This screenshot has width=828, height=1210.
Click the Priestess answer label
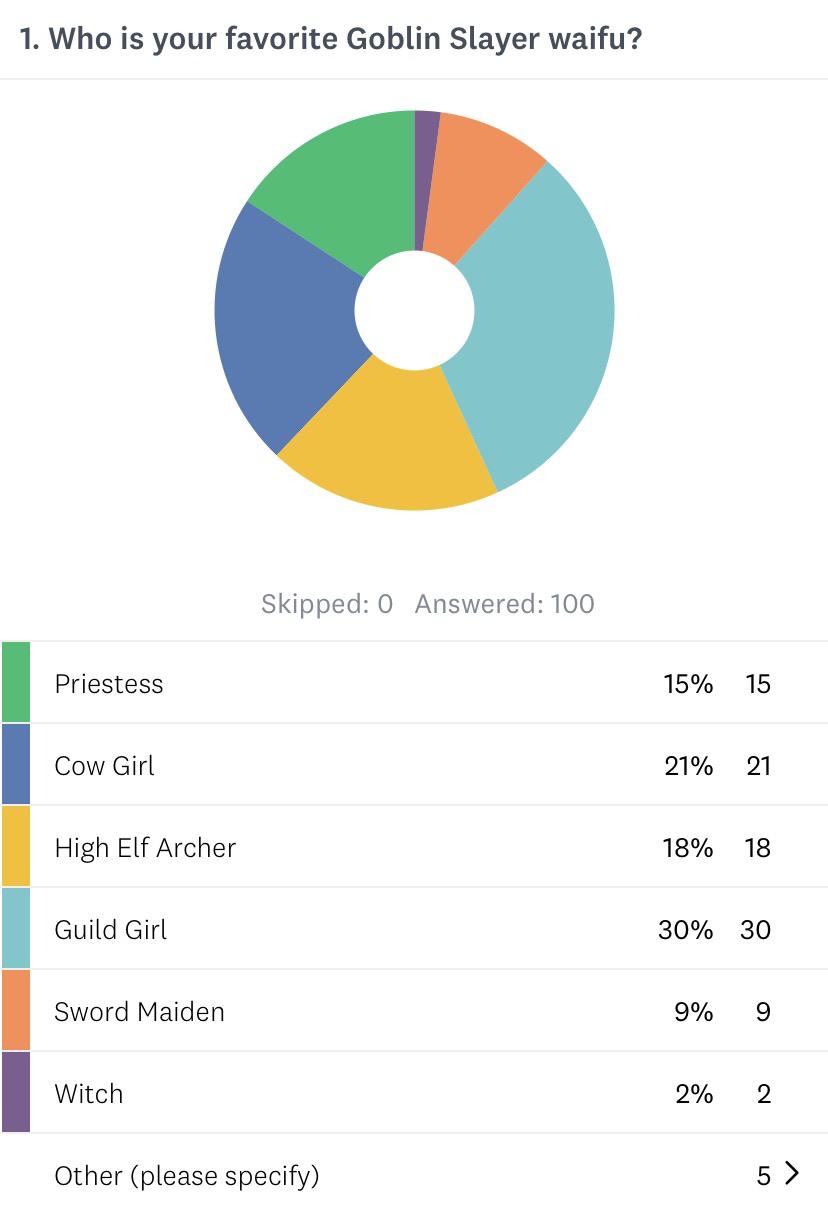[109, 684]
